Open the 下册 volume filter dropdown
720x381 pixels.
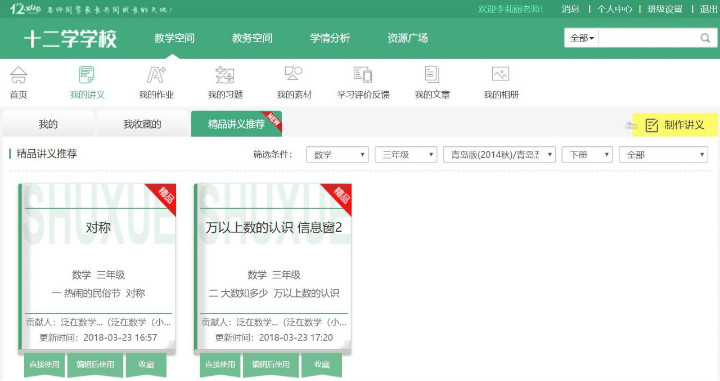point(587,155)
